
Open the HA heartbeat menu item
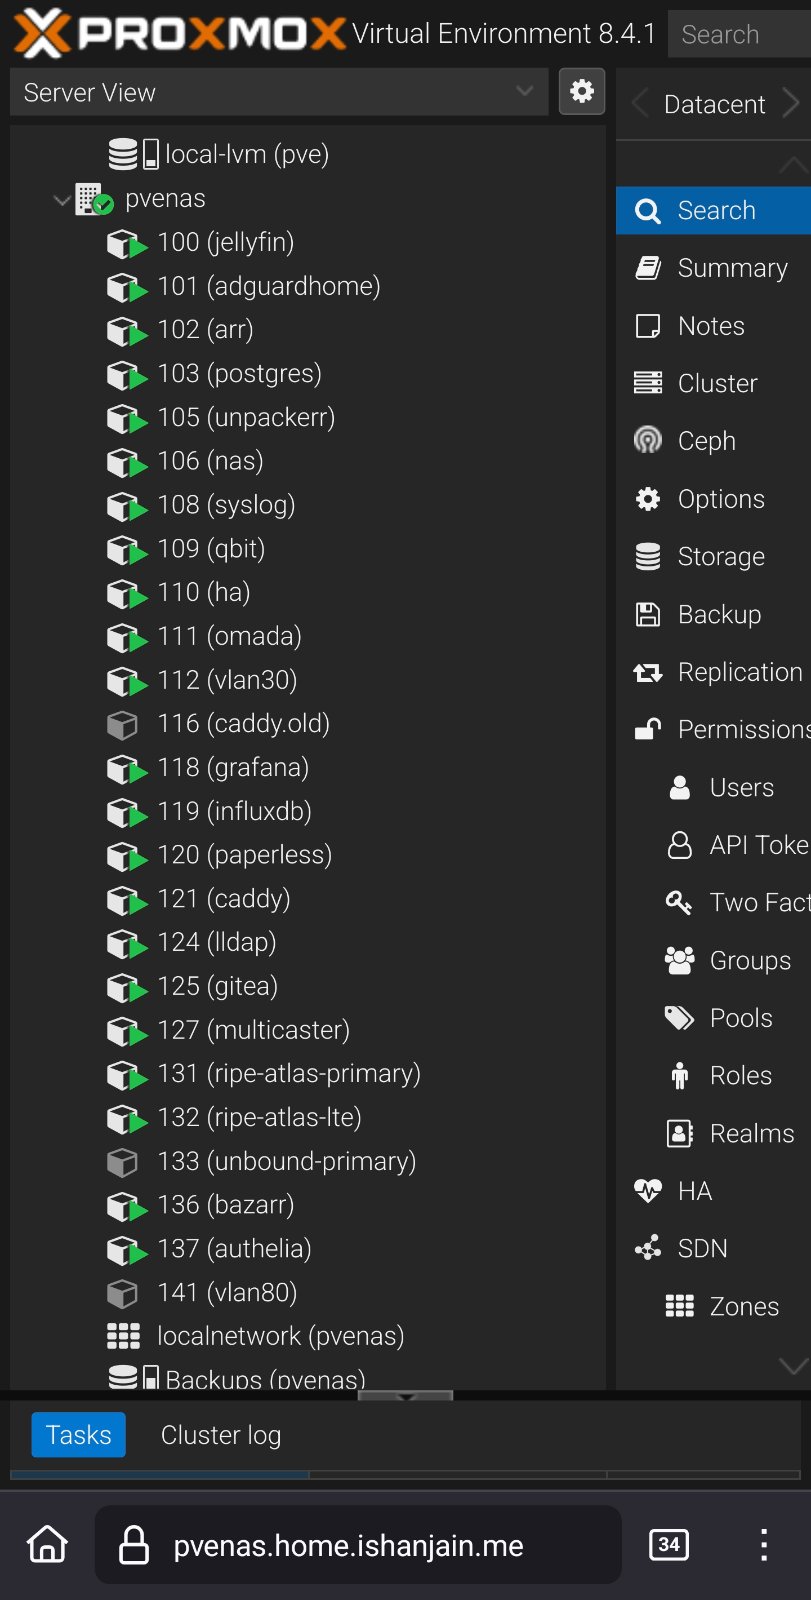[694, 1190]
